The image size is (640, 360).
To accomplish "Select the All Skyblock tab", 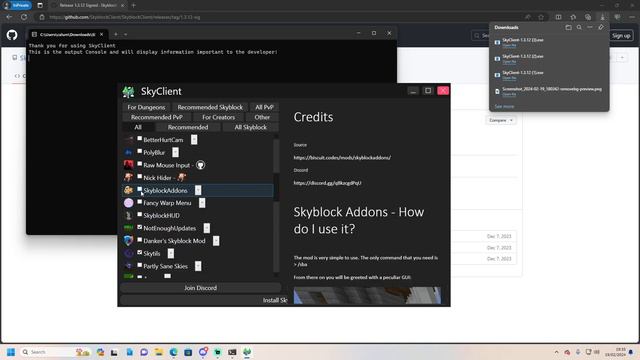I will click(251, 127).
